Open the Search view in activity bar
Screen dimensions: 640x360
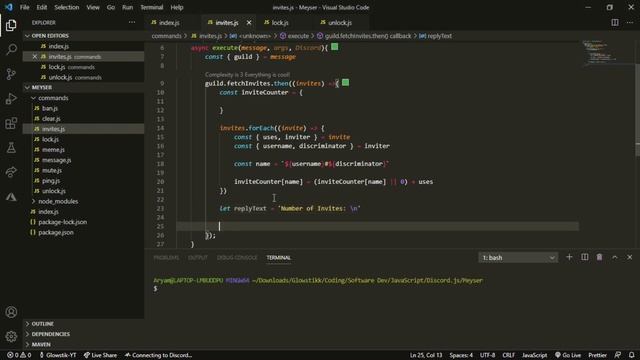coord(11,50)
